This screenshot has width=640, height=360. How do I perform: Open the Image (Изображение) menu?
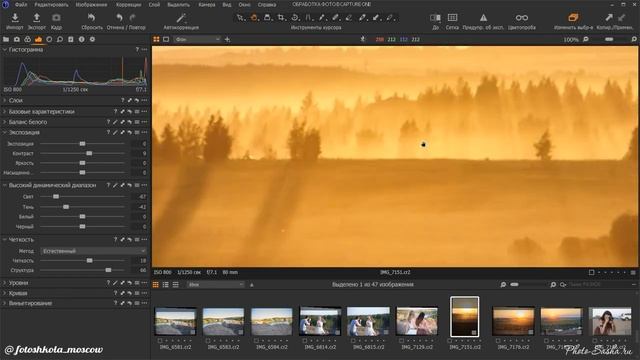91,4
